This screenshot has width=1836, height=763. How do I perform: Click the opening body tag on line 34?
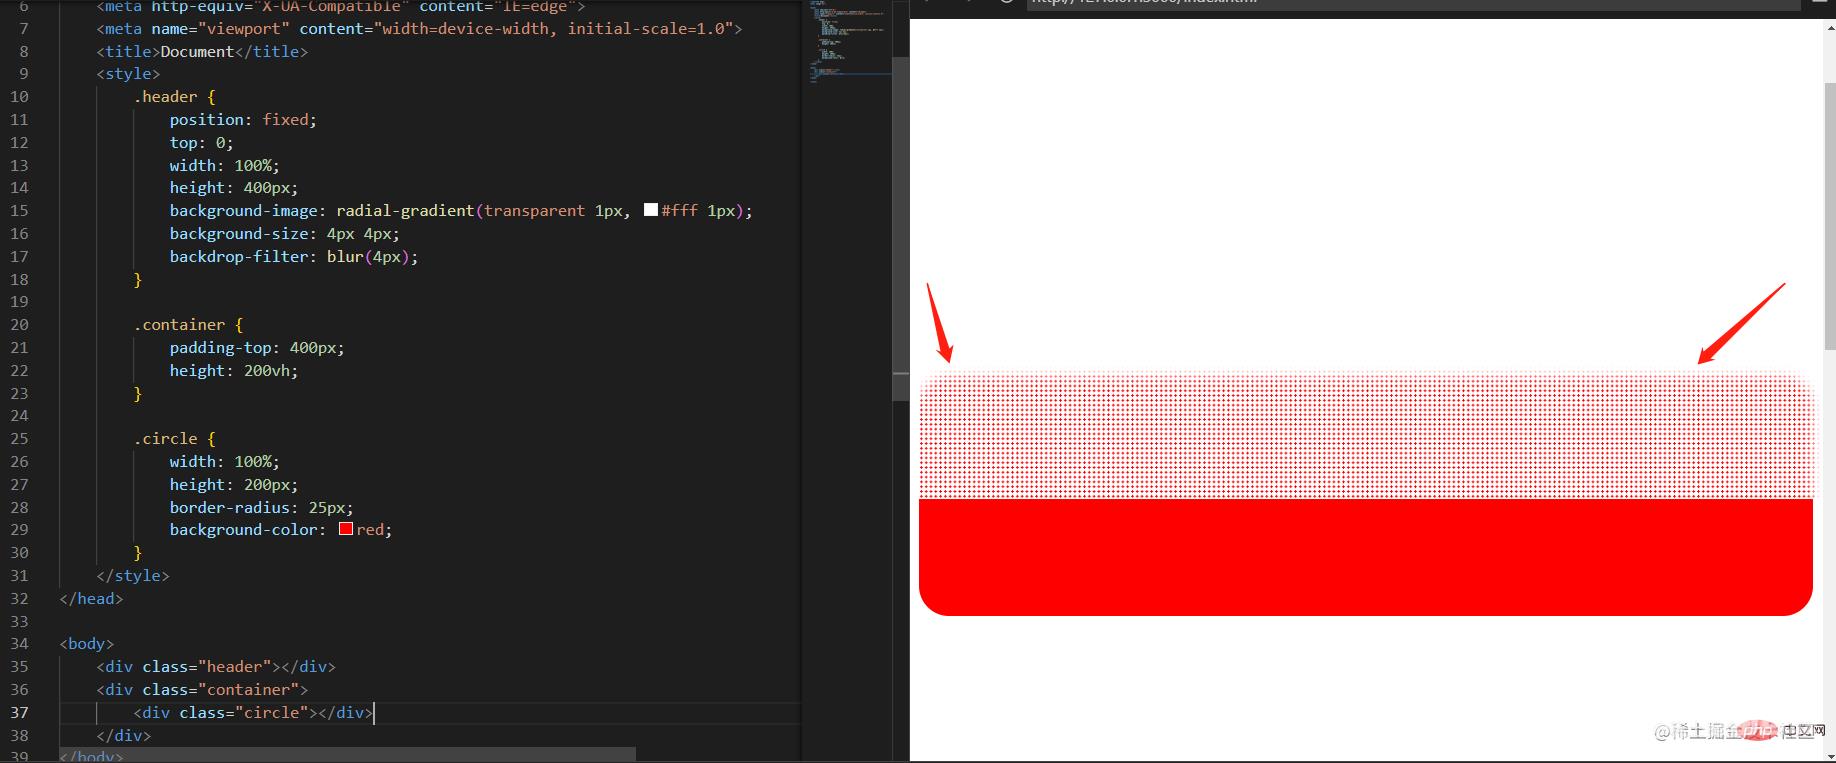87,644
